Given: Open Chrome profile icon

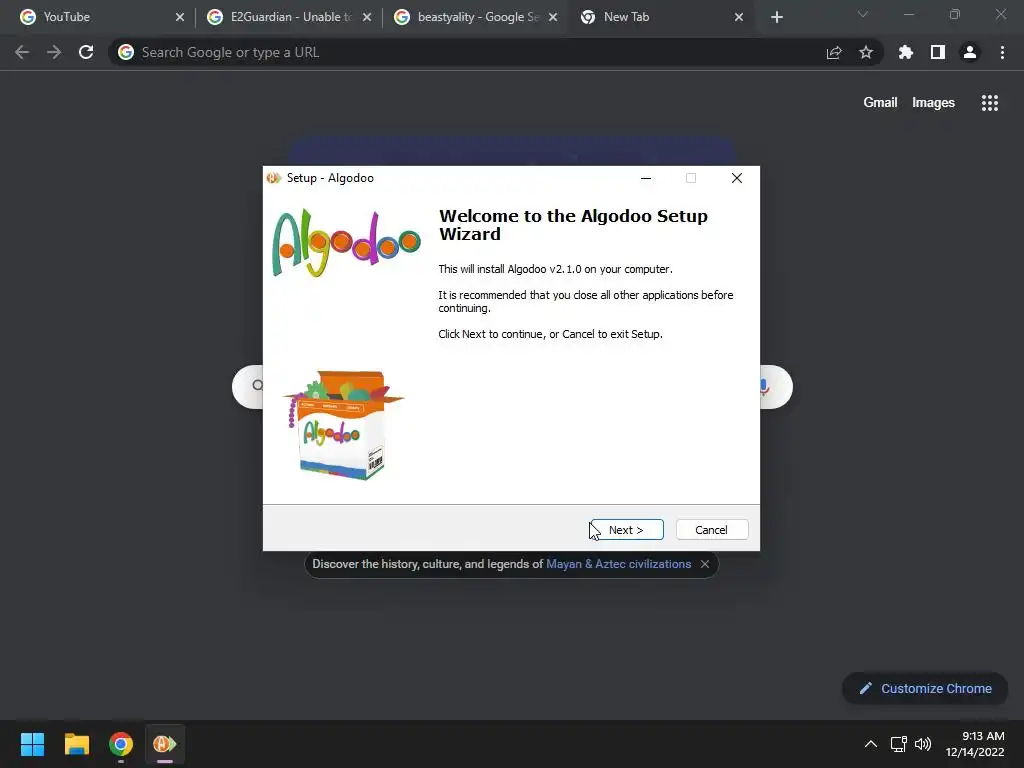Looking at the screenshot, I should point(970,52).
